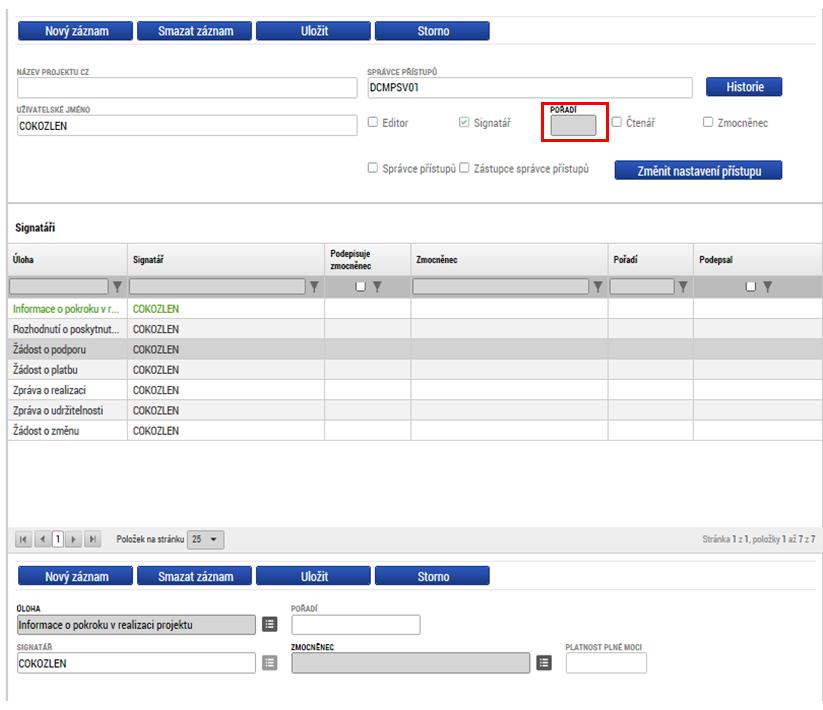Focus the Název projektu CZ field

pyautogui.click(x=187, y=88)
